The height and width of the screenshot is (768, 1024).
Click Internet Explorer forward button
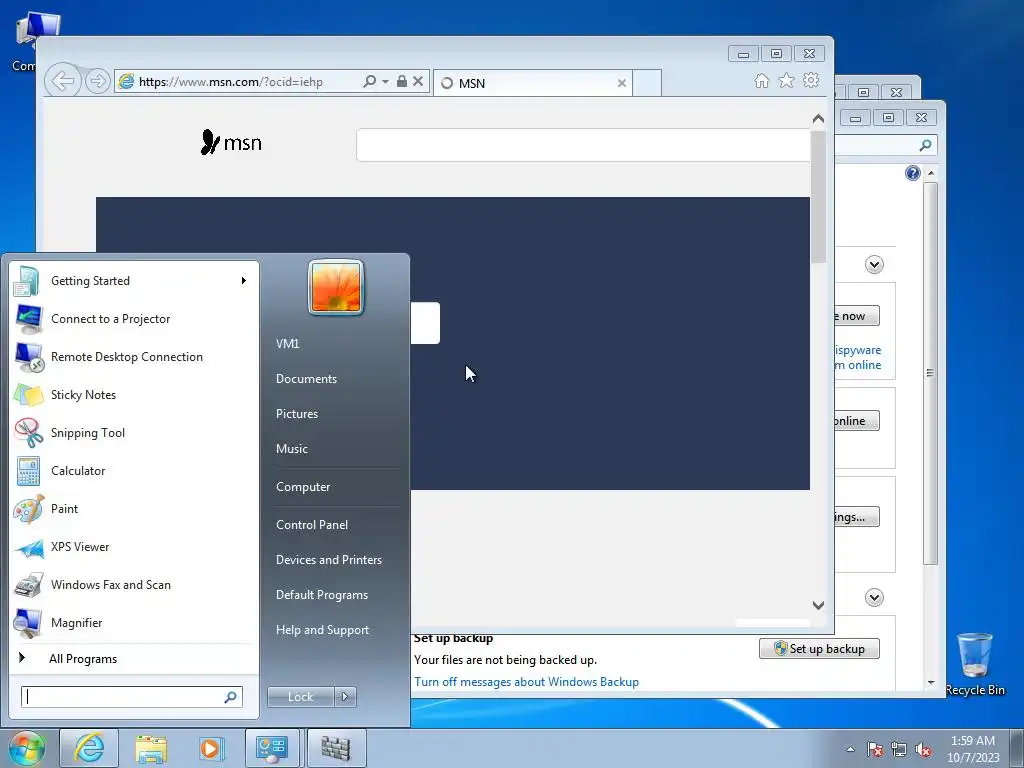click(98, 82)
